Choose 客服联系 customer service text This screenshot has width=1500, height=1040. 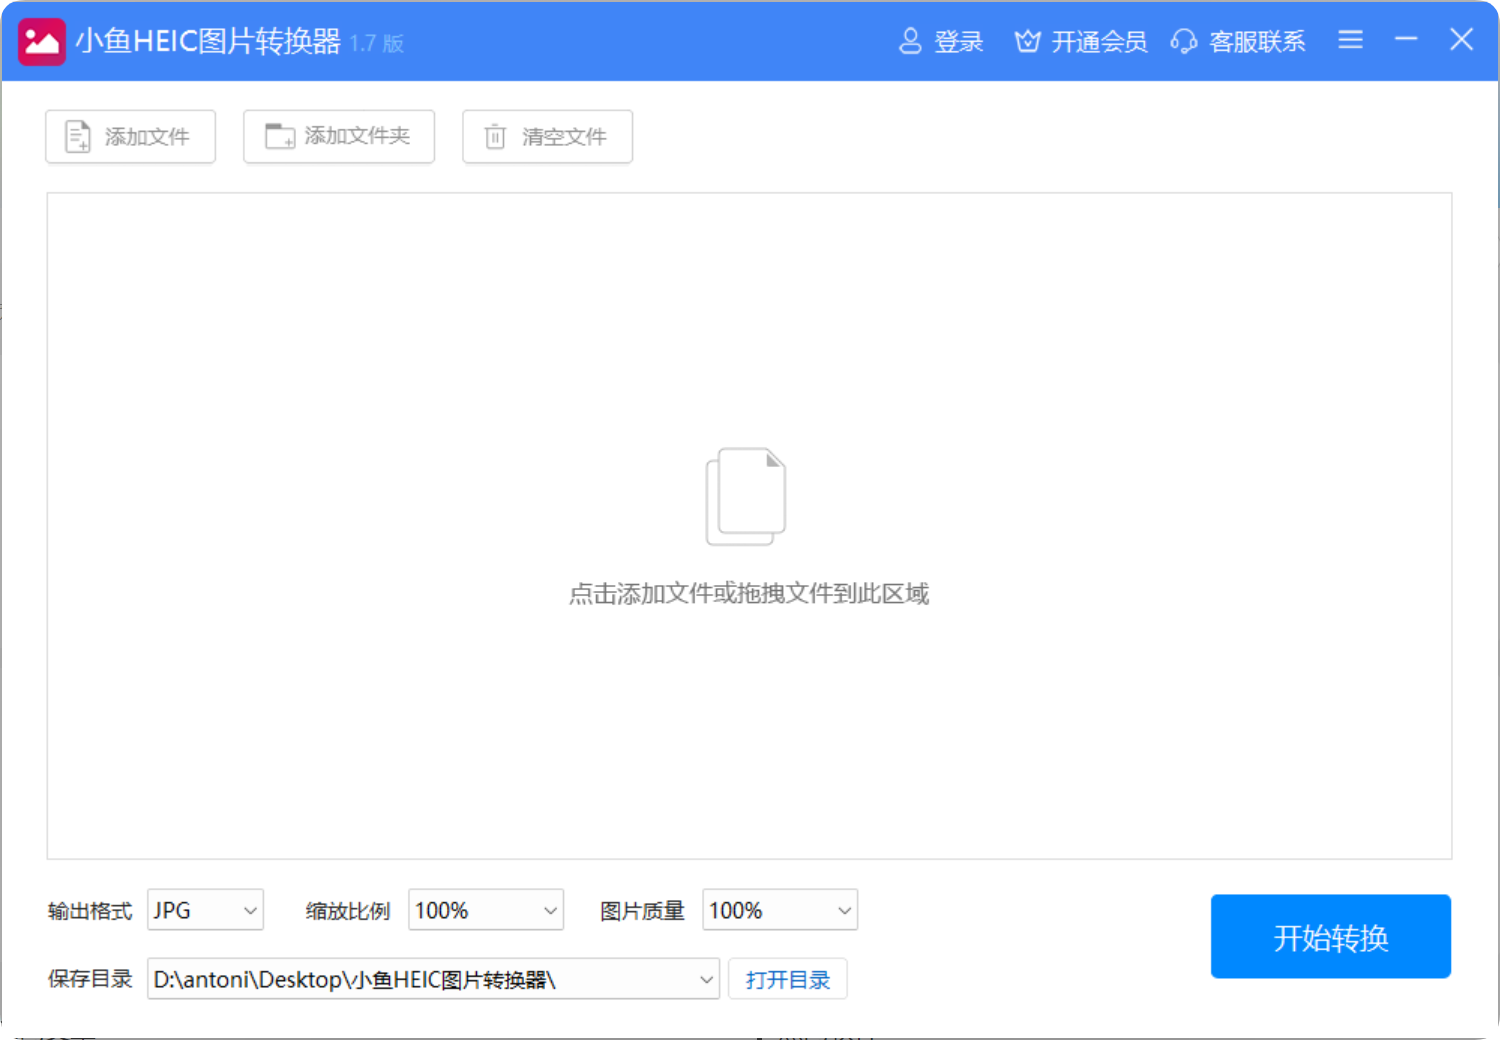1257,42
